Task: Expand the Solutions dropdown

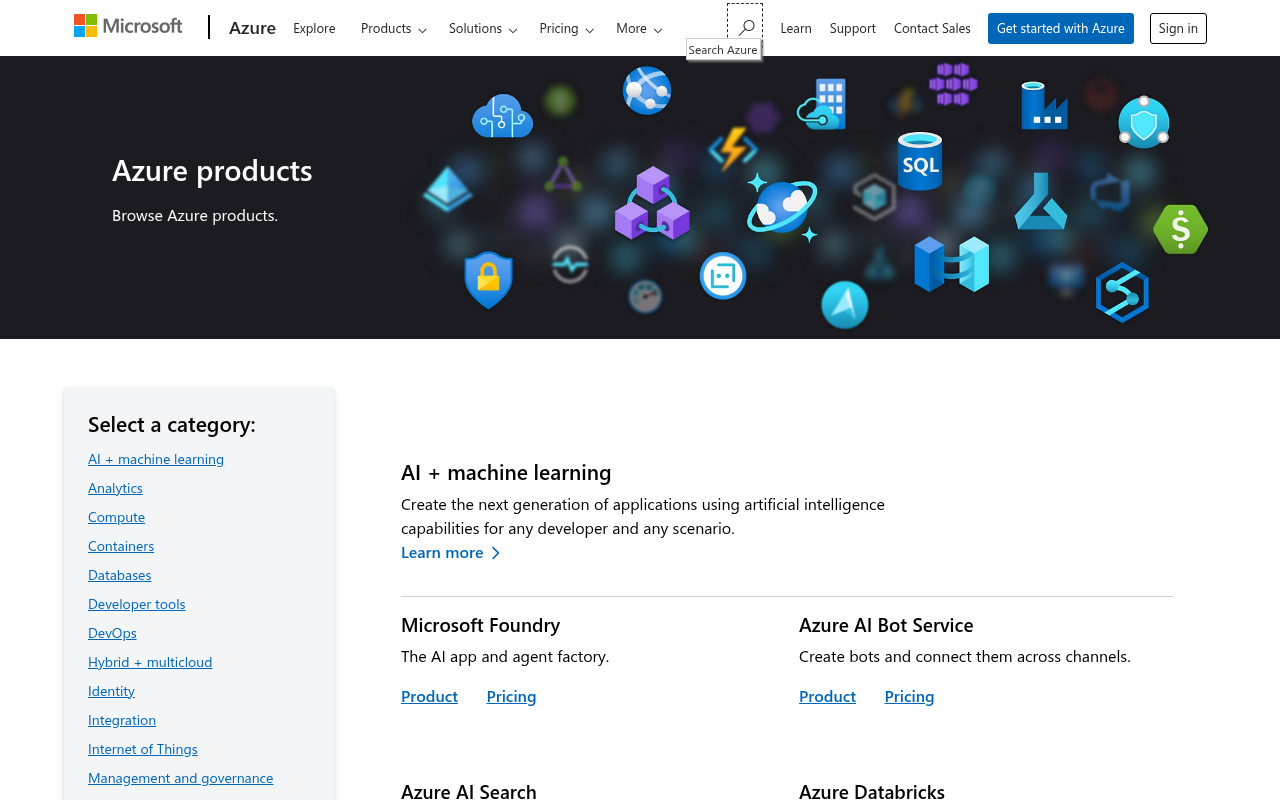Action: click(x=483, y=28)
